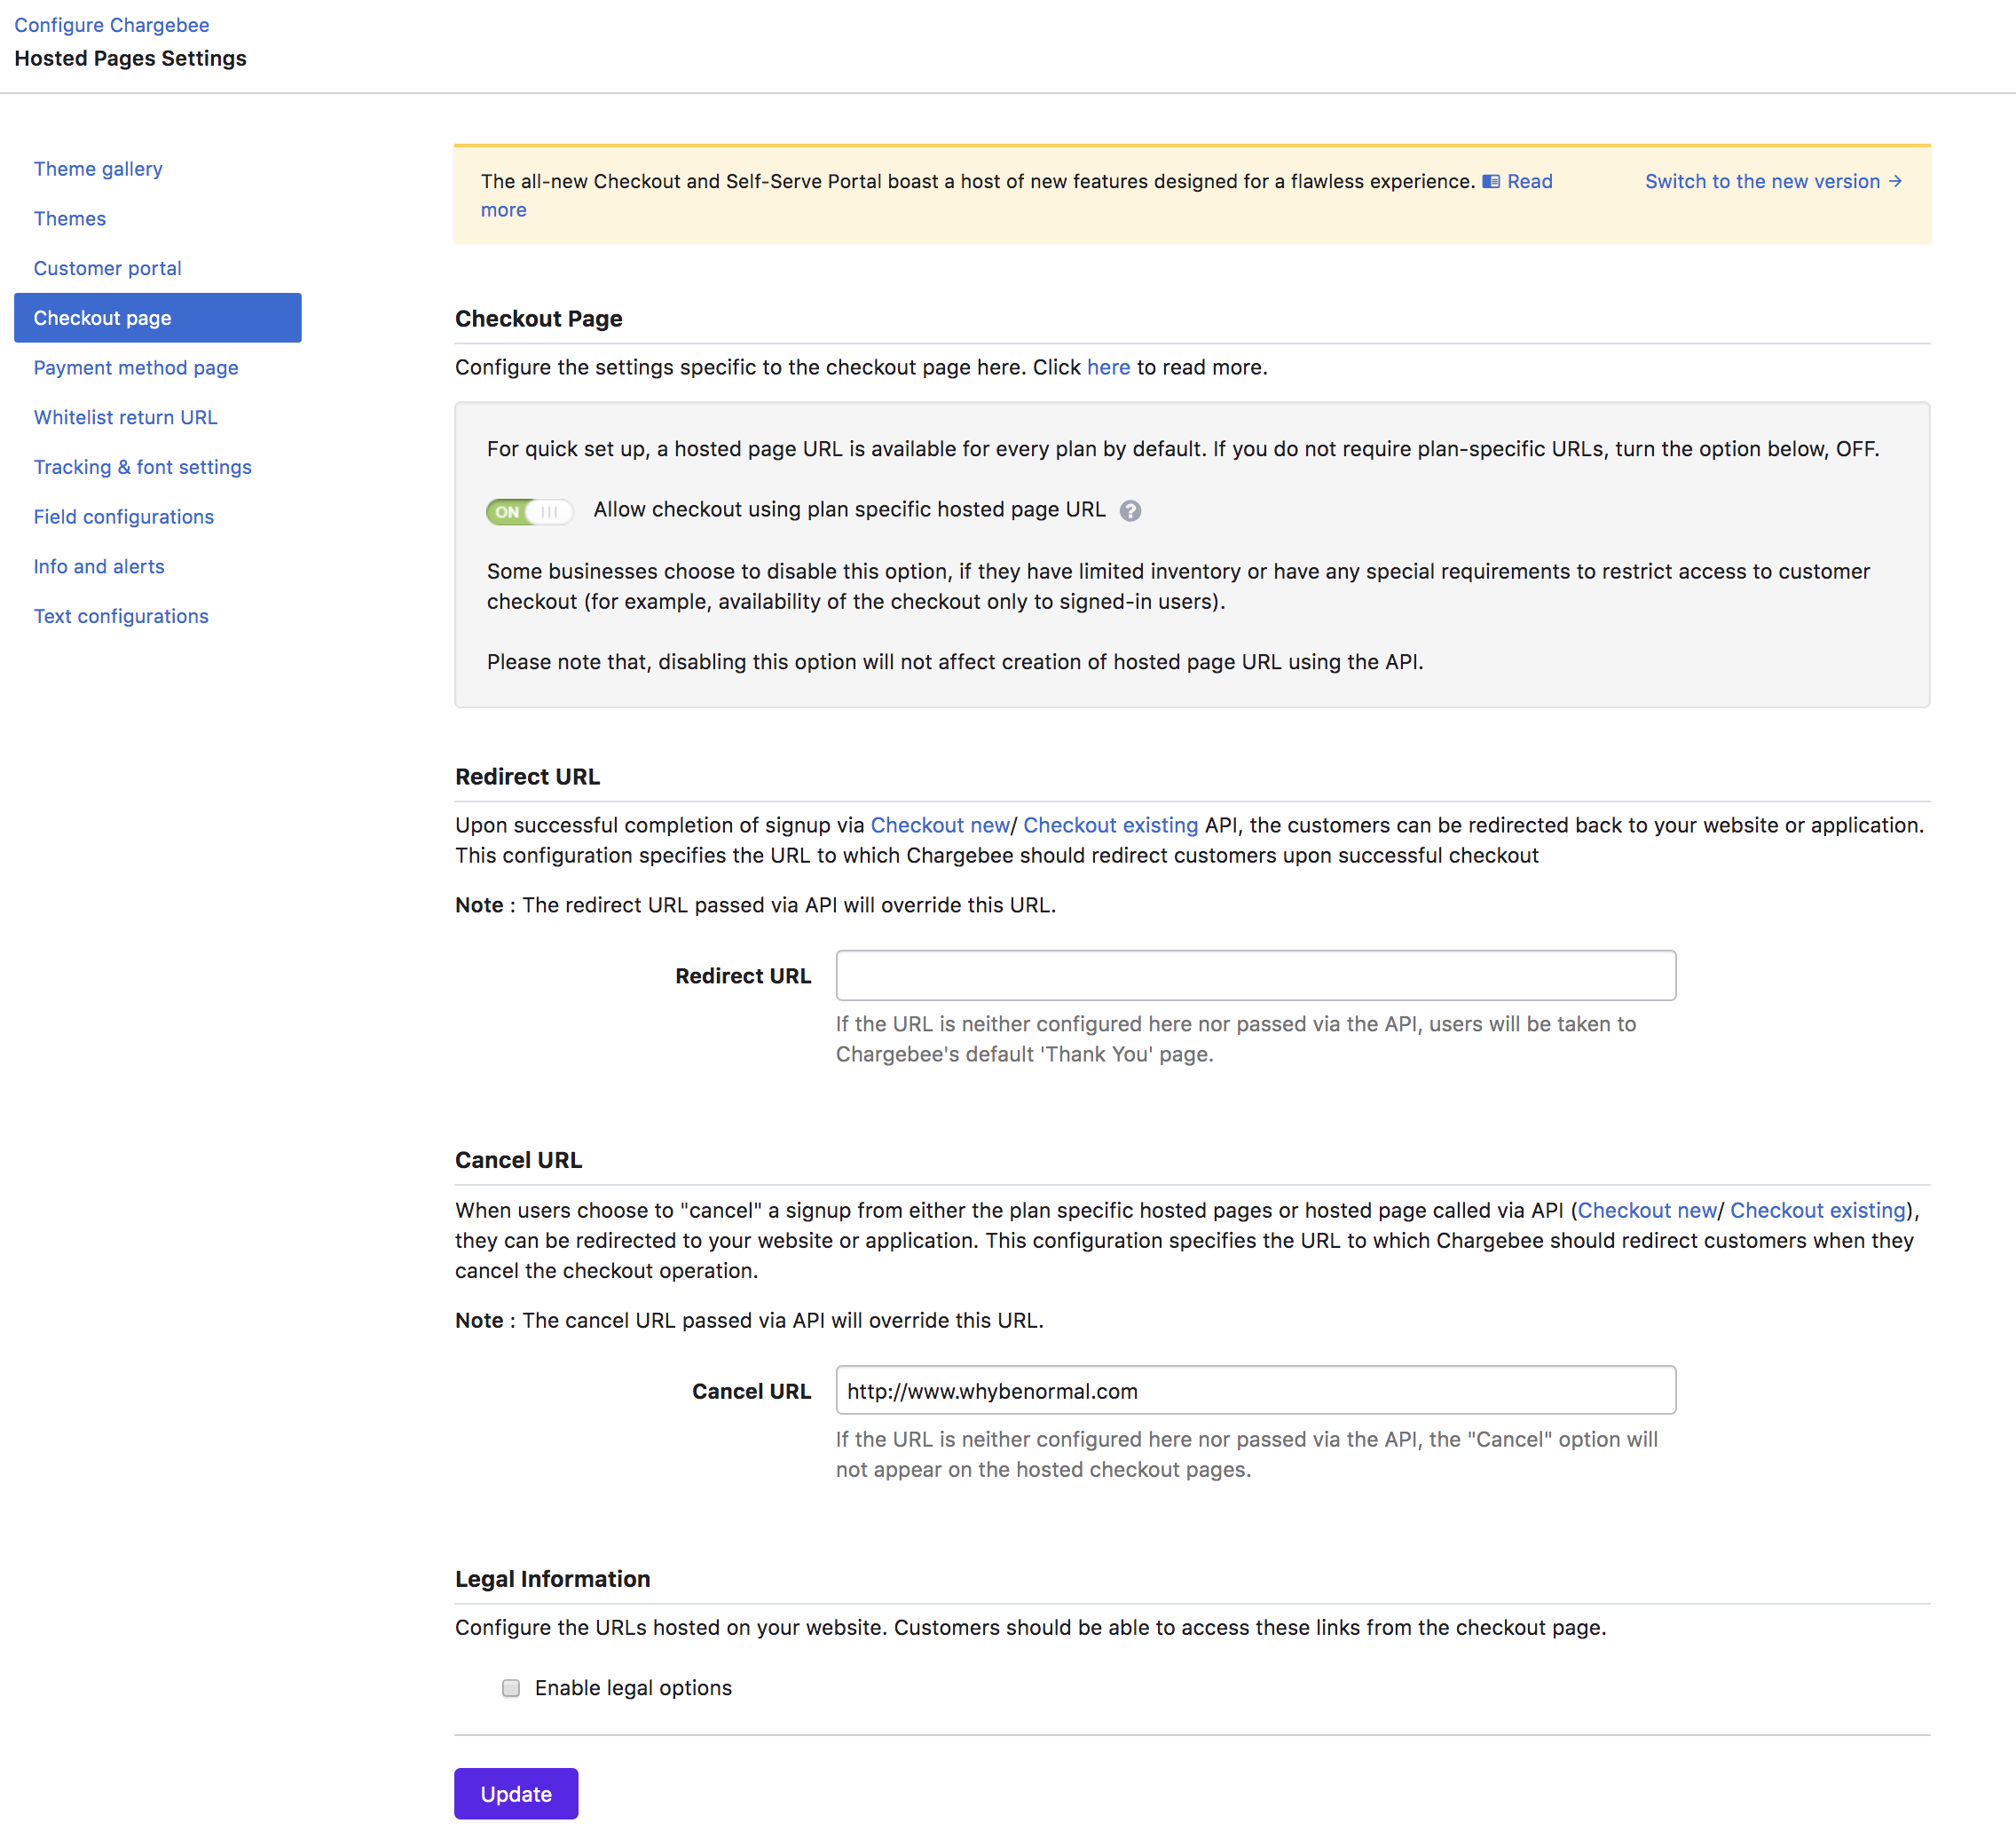Click Switch to the new version link

1772,181
